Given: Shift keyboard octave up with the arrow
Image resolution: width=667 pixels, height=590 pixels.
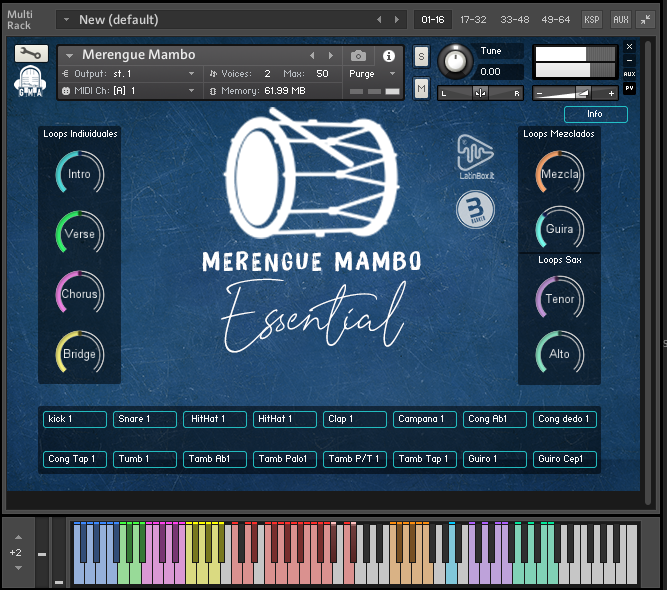Looking at the screenshot, I should 18,537.
